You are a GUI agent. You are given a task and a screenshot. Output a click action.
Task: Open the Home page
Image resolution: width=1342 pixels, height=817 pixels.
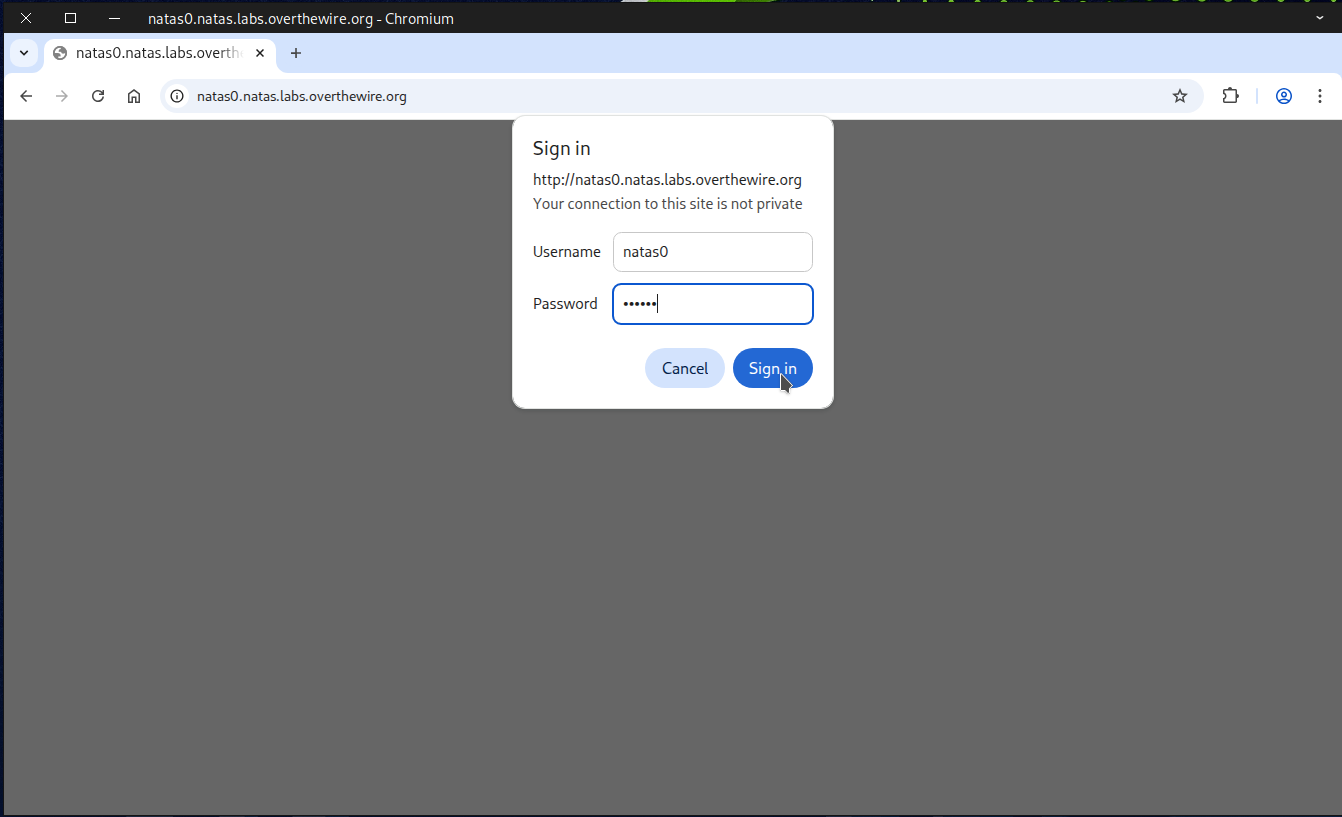point(134,96)
